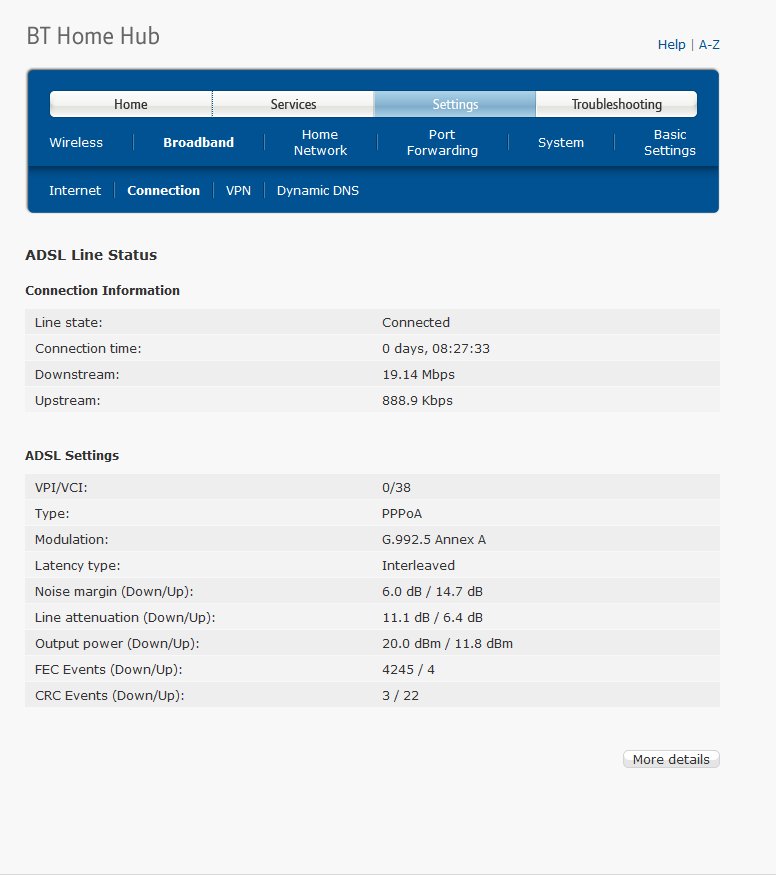Open the Dynamic DNS sub-page
The image size is (776, 884).
[x=318, y=191]
